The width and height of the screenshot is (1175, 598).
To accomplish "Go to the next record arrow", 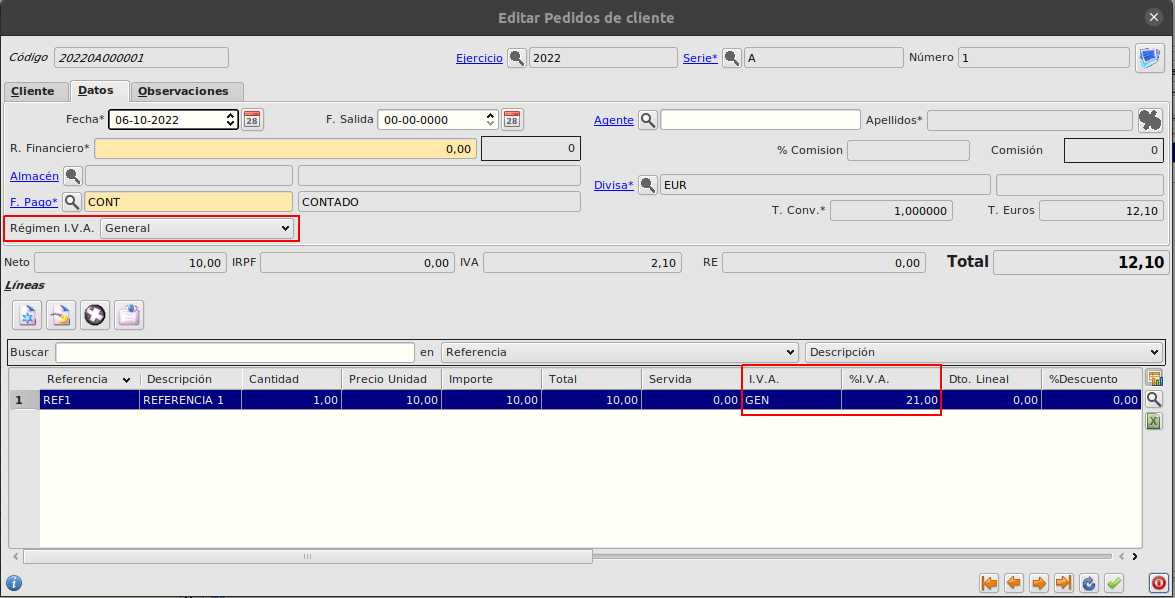I will 1039,583.
